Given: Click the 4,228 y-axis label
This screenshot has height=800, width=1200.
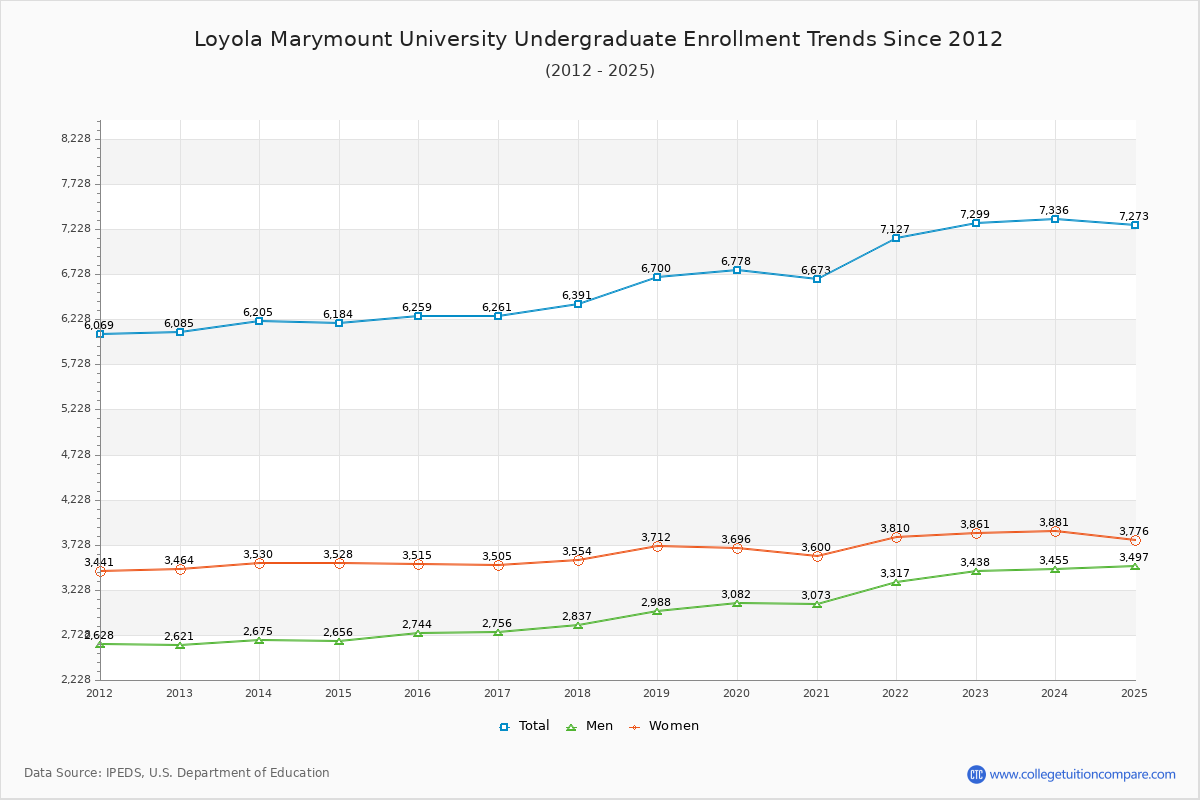Looking at the screenshot, I should click(76, 499).
